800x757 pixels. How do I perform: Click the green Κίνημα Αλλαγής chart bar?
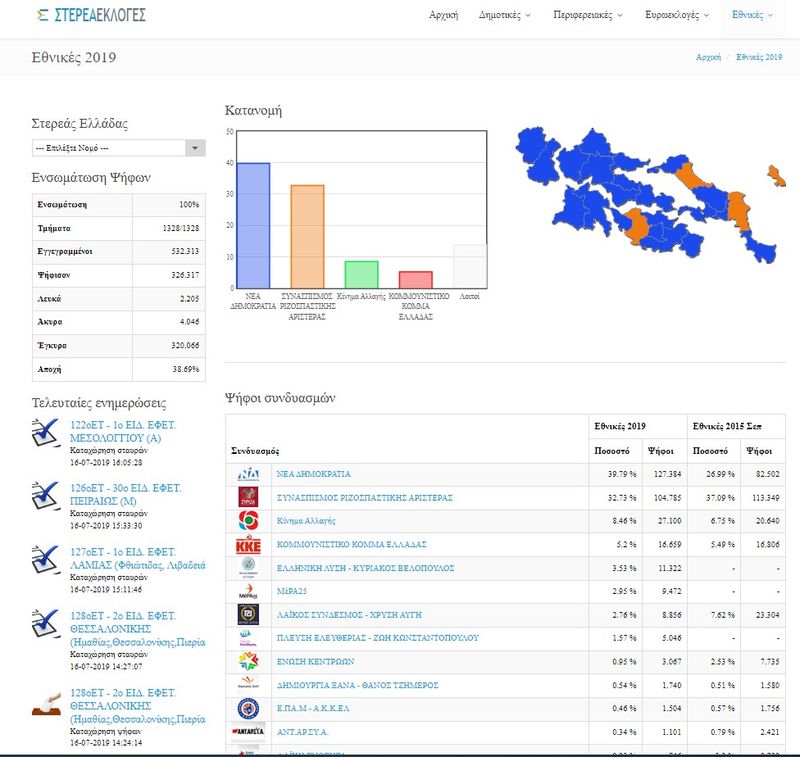point(361,275)
